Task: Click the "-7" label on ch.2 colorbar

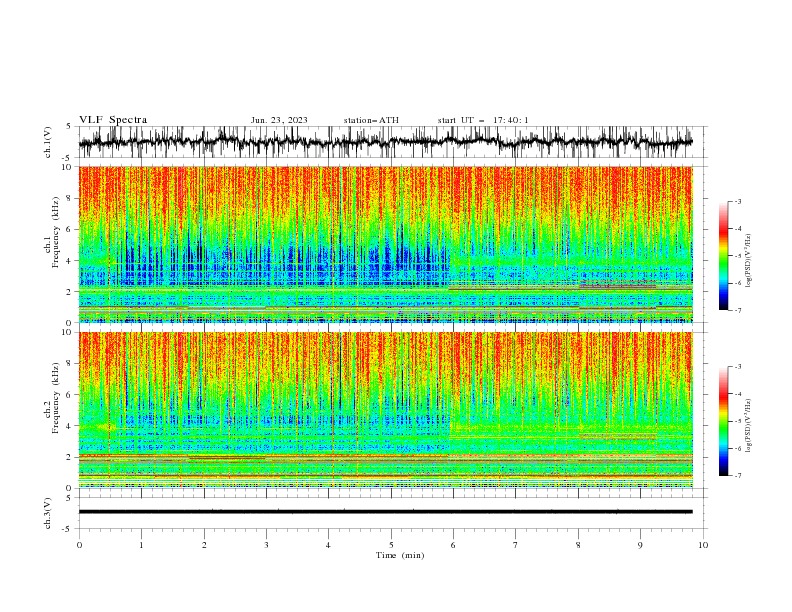Action: click(738, 475)
